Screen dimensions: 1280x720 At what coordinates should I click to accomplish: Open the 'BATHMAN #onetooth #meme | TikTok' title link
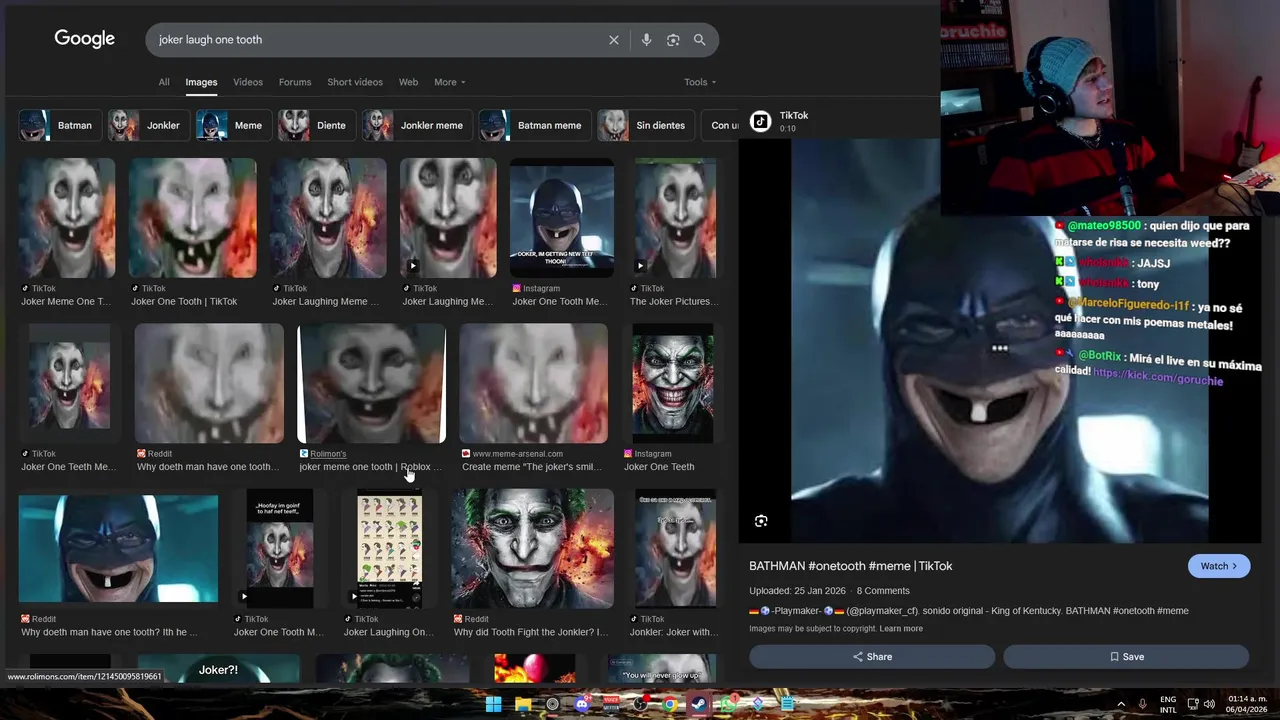[x=851, y=566]
